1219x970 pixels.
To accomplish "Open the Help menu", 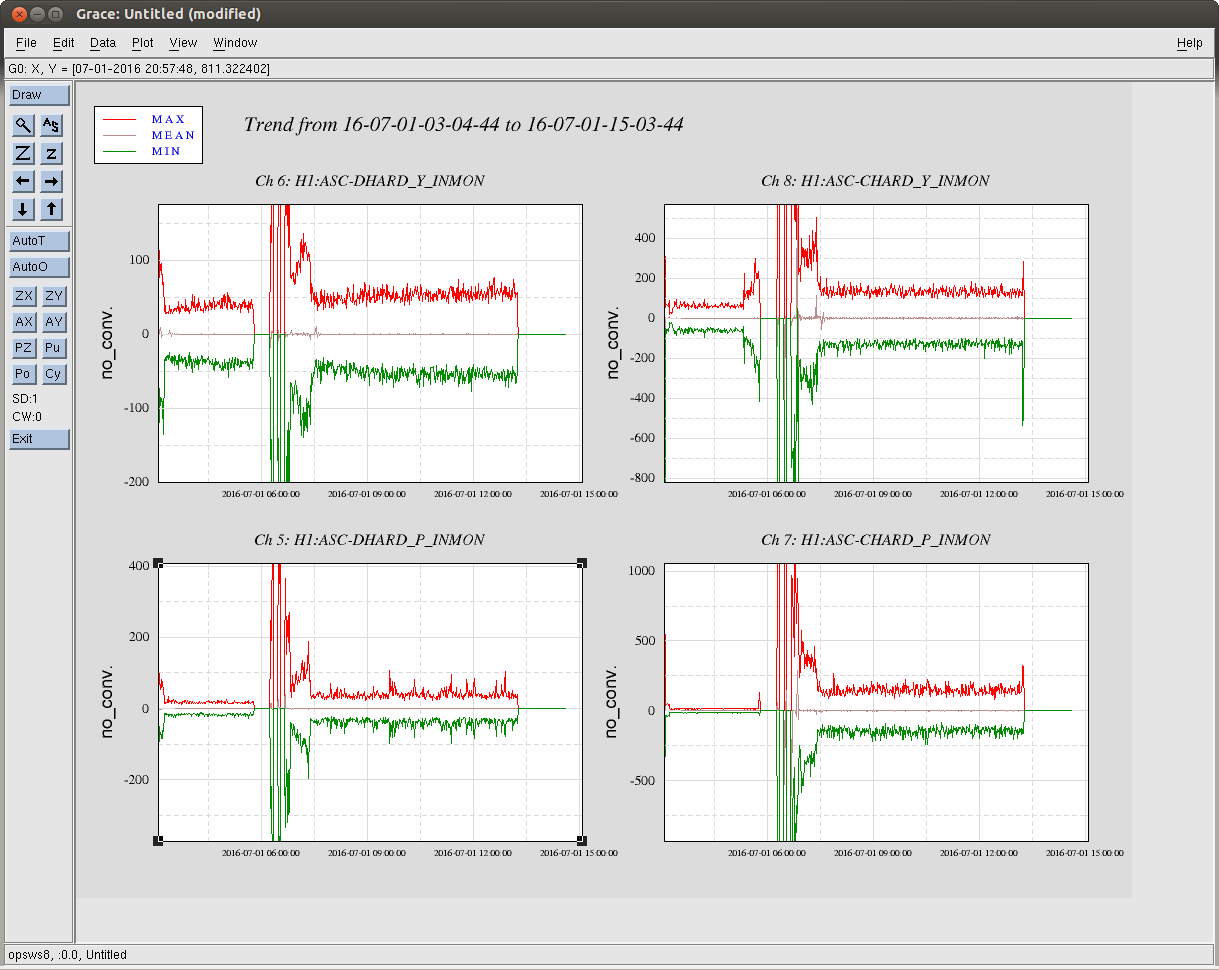I will [1190, 43].
